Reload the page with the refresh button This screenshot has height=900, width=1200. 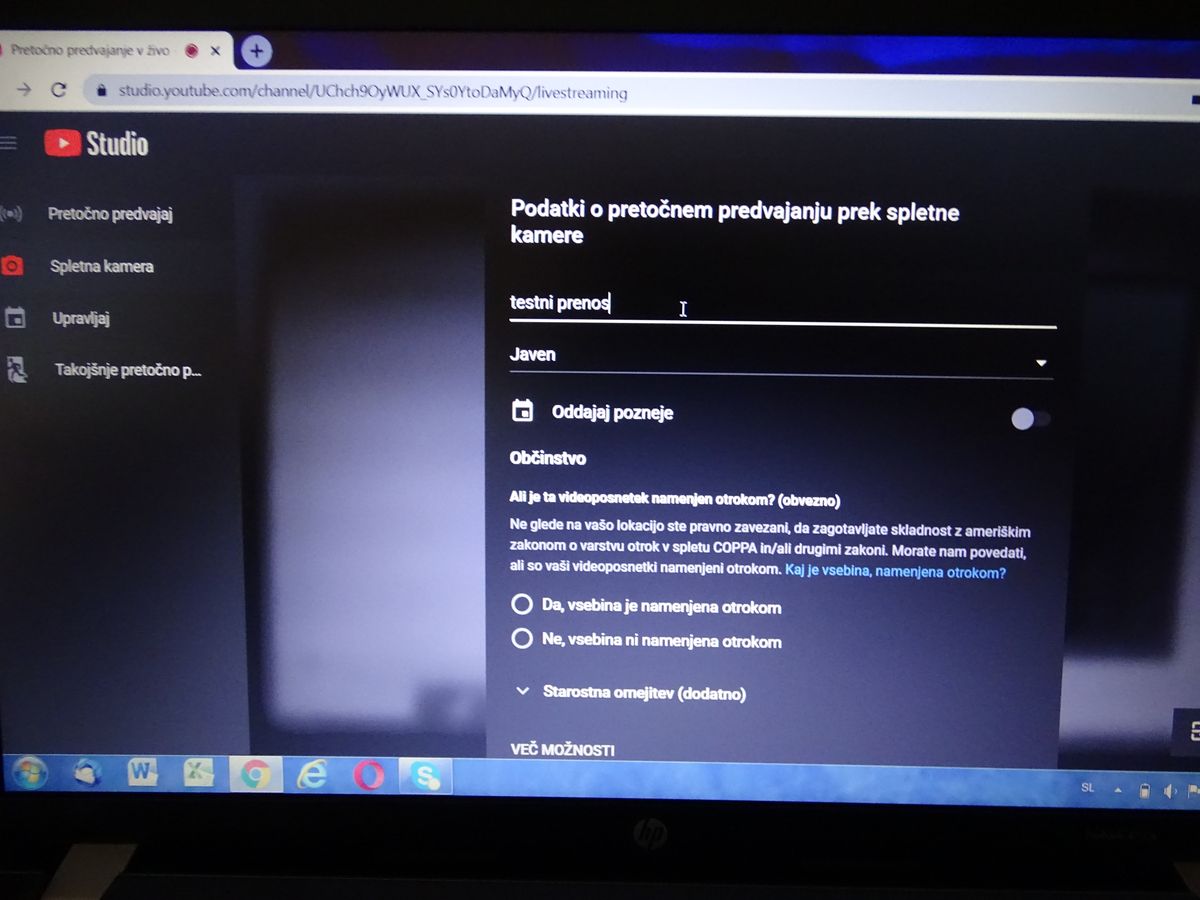[58, 90]
